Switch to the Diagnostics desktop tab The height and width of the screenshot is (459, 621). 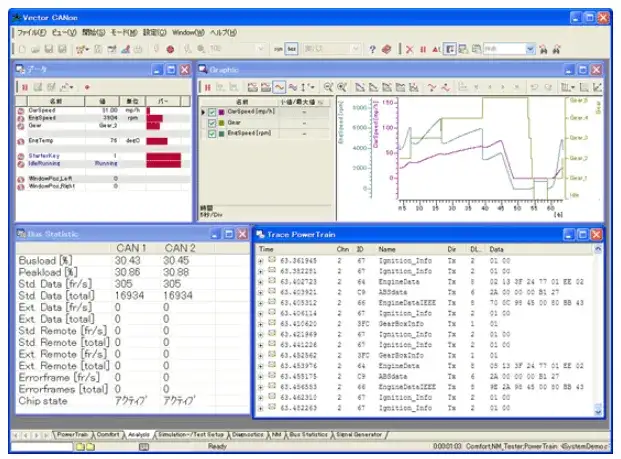248,435
